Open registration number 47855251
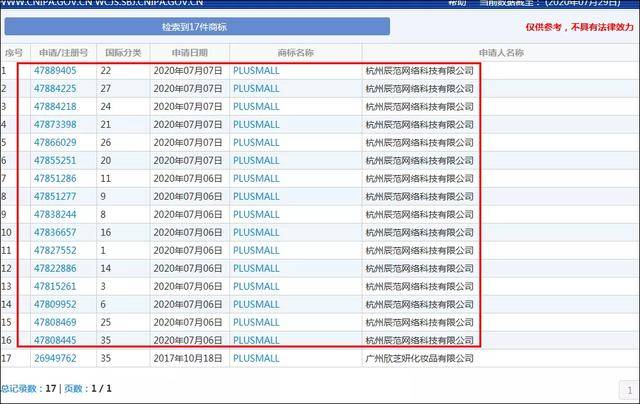 tap(55, 160)
